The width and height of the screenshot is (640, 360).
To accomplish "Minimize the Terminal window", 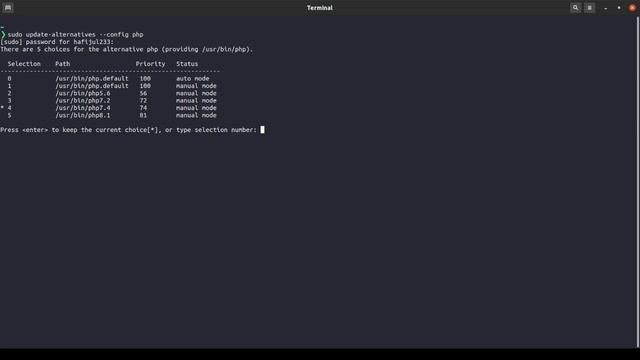I will click(x=606, y=8).
